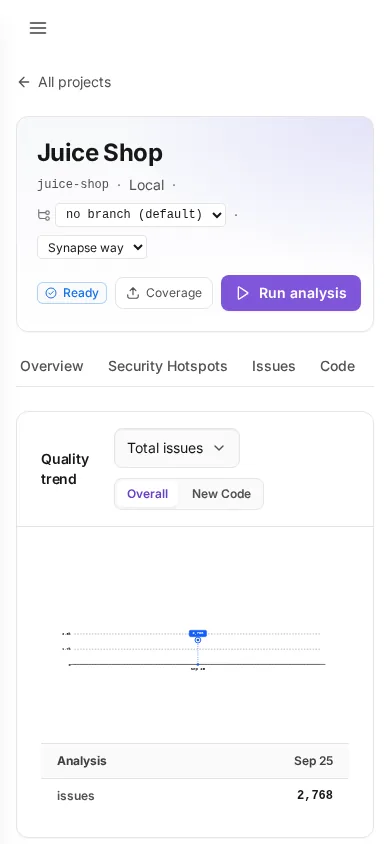Screen dimensions: 390x844
Task: Click the Local label text
Action: [146, 185]
